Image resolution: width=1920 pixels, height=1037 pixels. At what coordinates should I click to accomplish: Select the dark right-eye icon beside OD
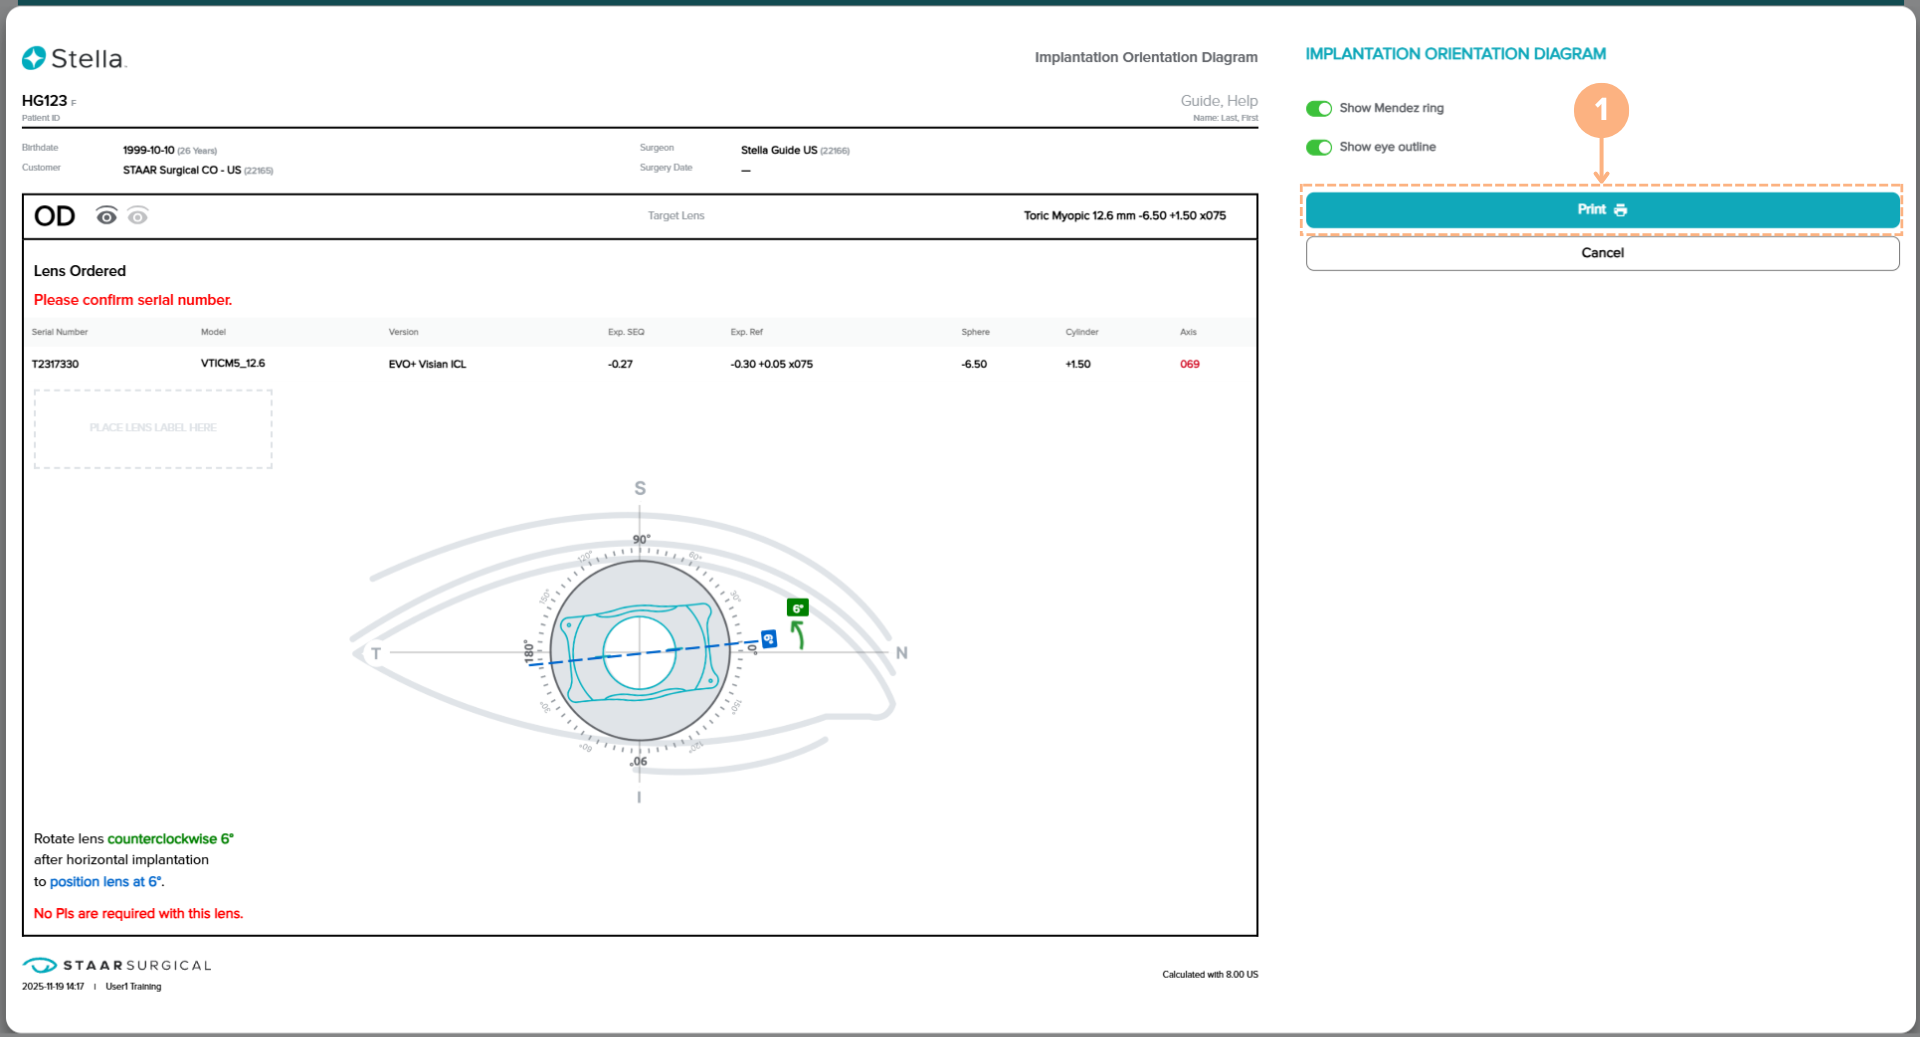(106, 216)
